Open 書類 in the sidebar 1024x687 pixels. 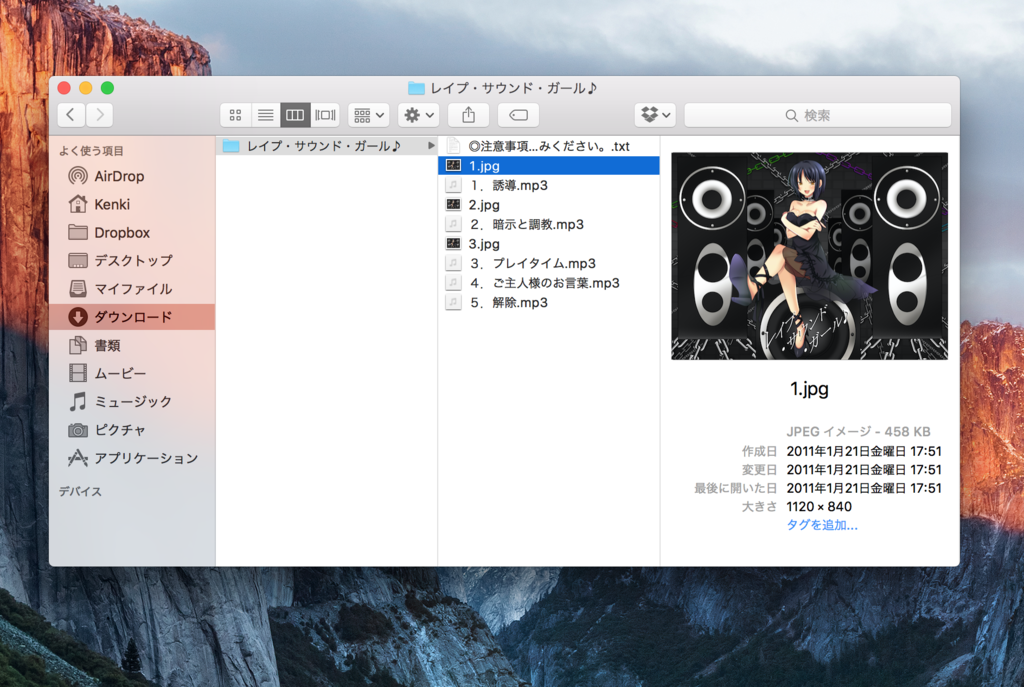[x=131, y=345]
